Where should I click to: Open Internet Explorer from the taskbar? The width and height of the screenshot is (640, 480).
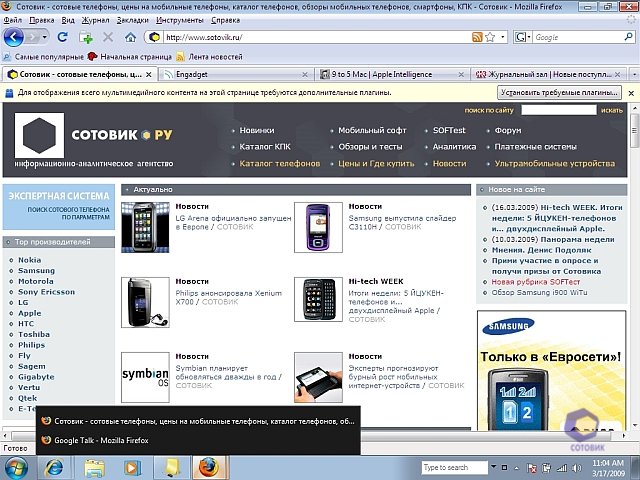[x=54, y=467]
